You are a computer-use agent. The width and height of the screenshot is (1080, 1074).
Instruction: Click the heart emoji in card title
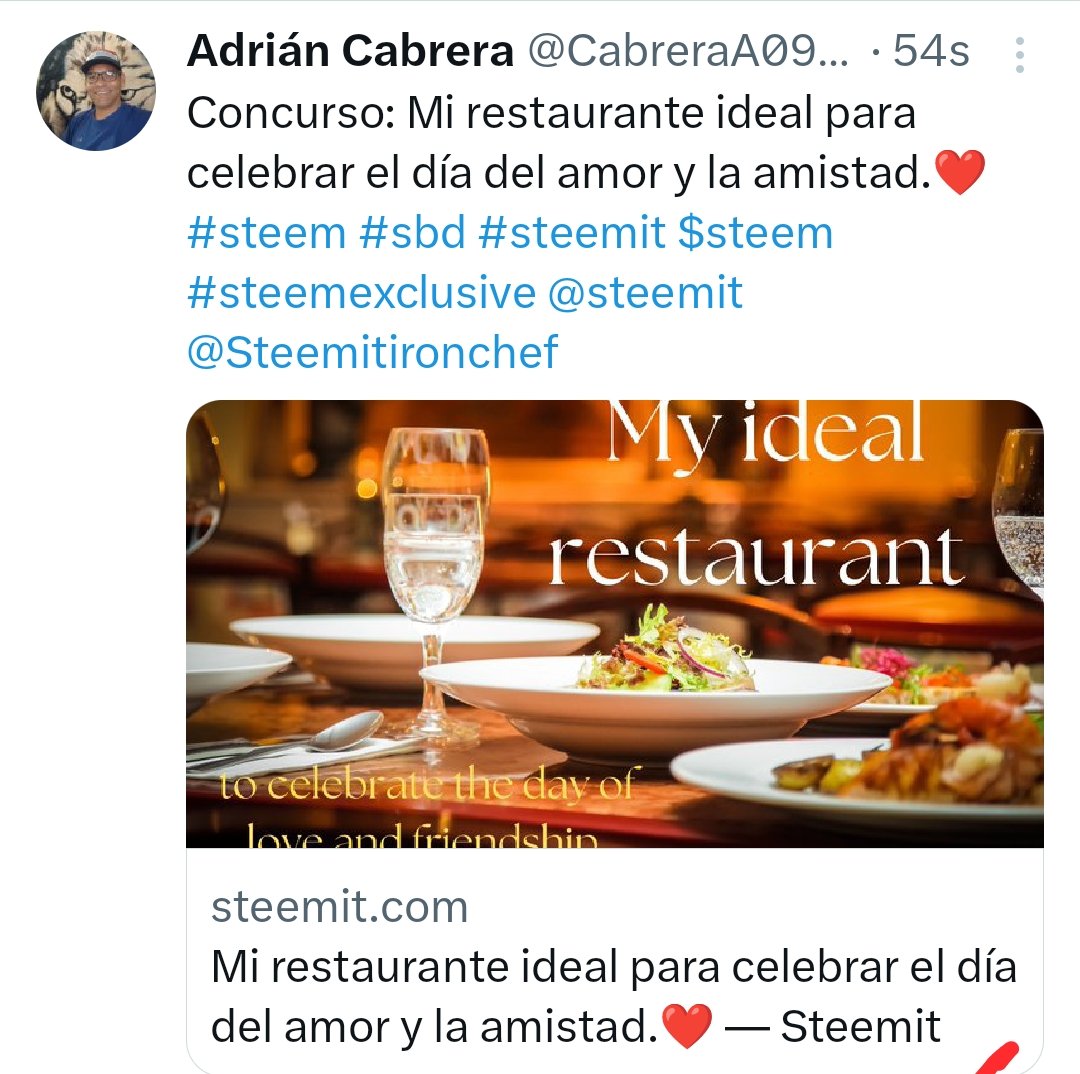[687, 1026]
